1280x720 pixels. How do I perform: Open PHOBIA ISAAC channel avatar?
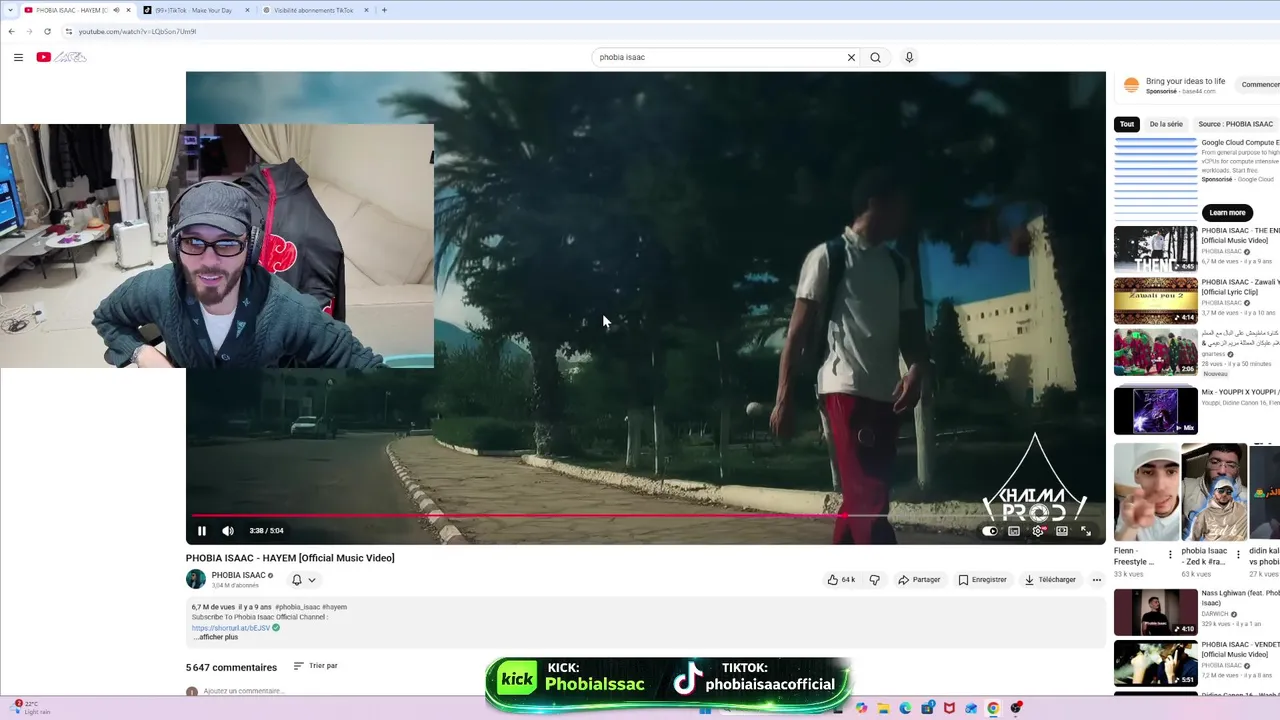pos(196,579)
